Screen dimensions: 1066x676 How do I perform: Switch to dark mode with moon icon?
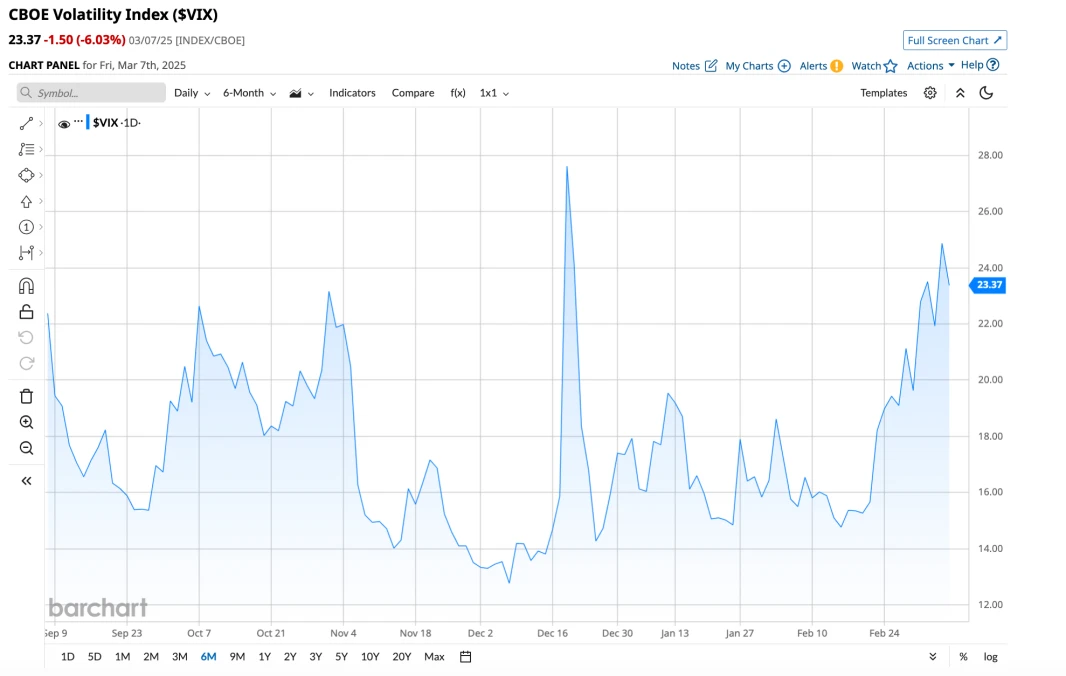(986, 93)
